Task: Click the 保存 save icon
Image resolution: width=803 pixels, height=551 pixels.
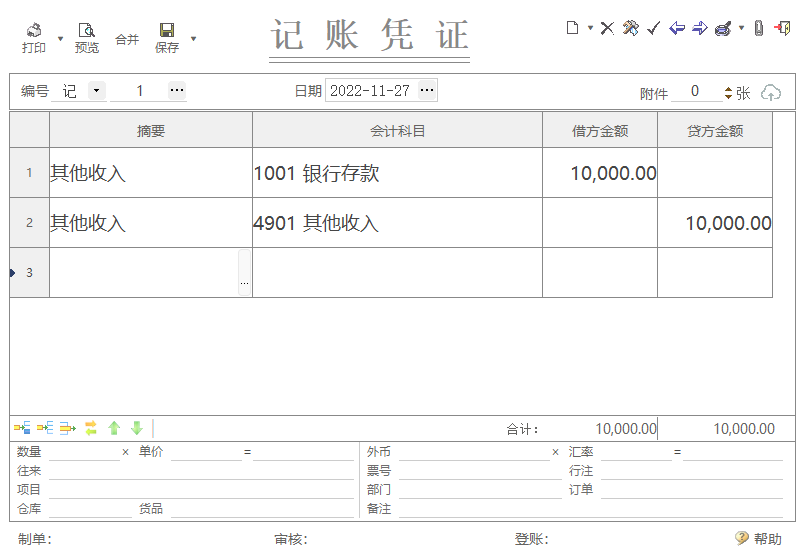Action: click(167, 30)
